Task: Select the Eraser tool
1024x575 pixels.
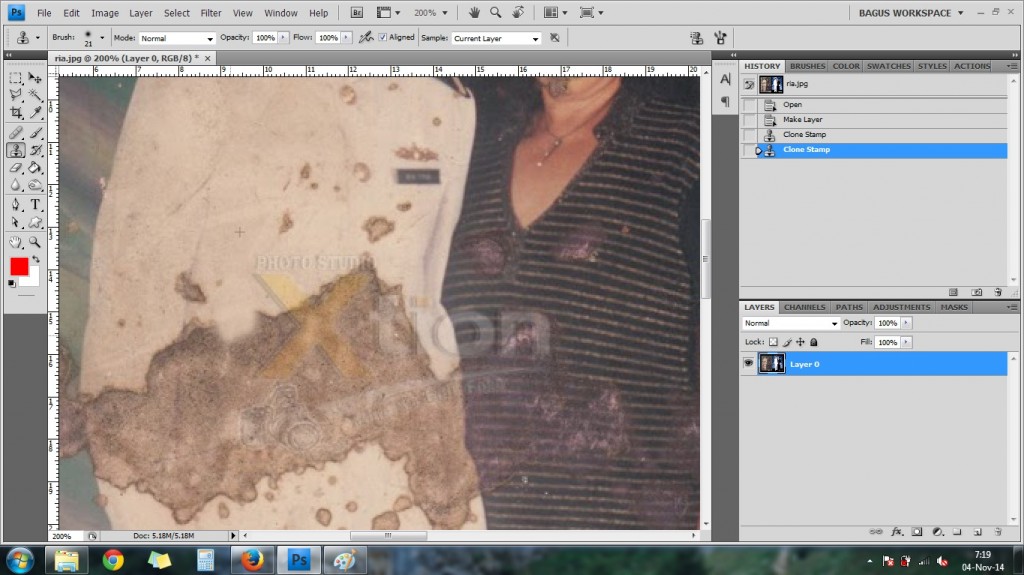Action: click(x=16, y=168)
